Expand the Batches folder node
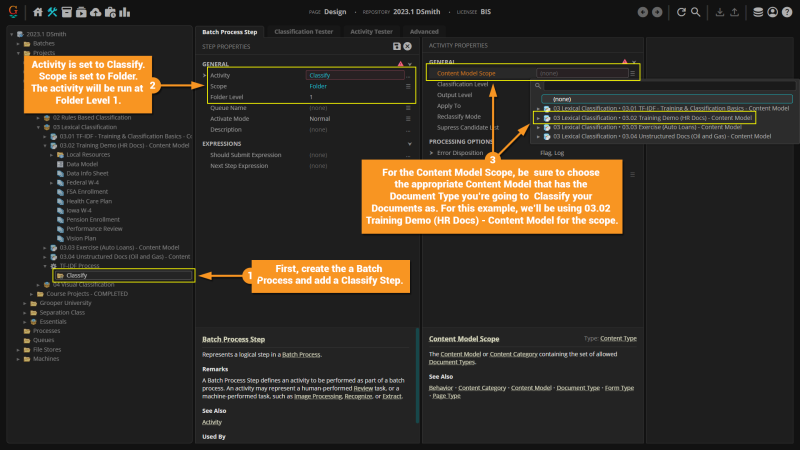 18,44
